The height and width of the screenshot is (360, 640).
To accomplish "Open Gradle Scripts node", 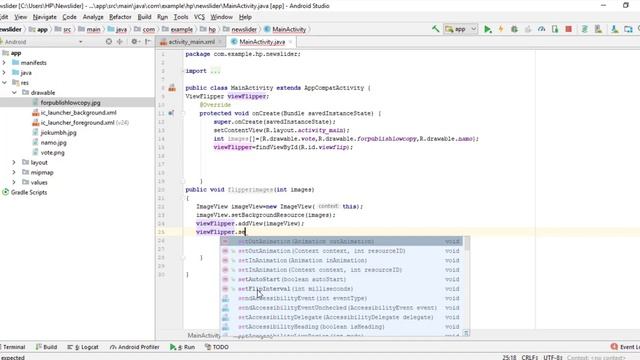I will [29, 192].
